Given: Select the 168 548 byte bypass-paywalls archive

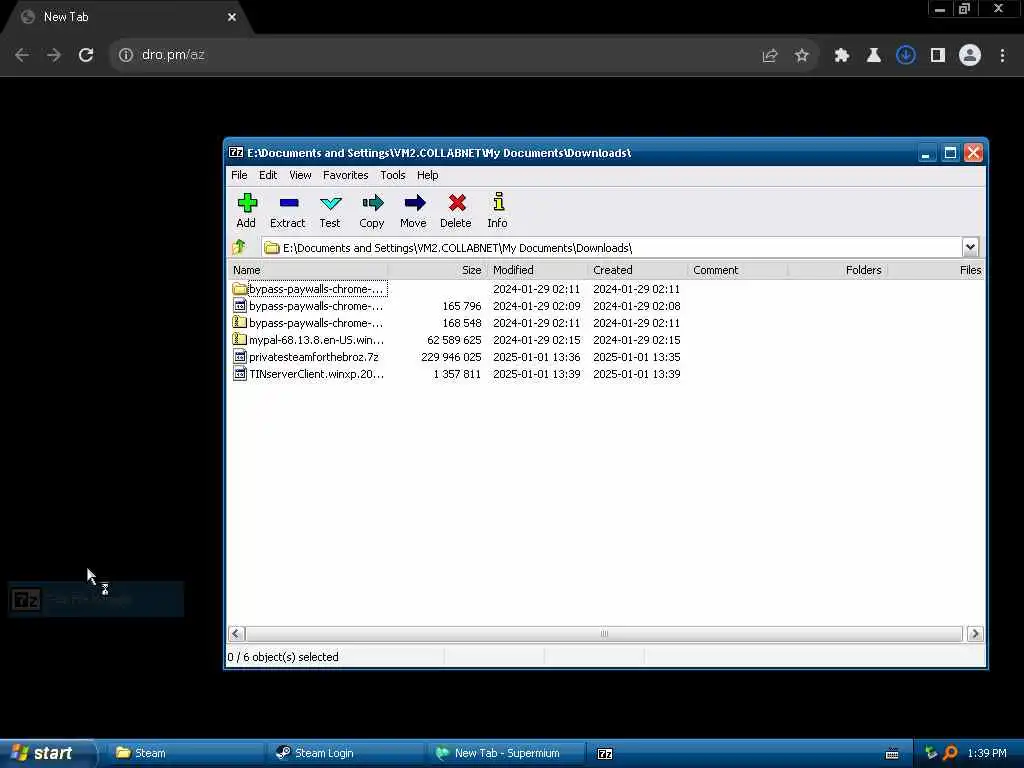Looking at the screenshot, I should click(x=316, y=323).
